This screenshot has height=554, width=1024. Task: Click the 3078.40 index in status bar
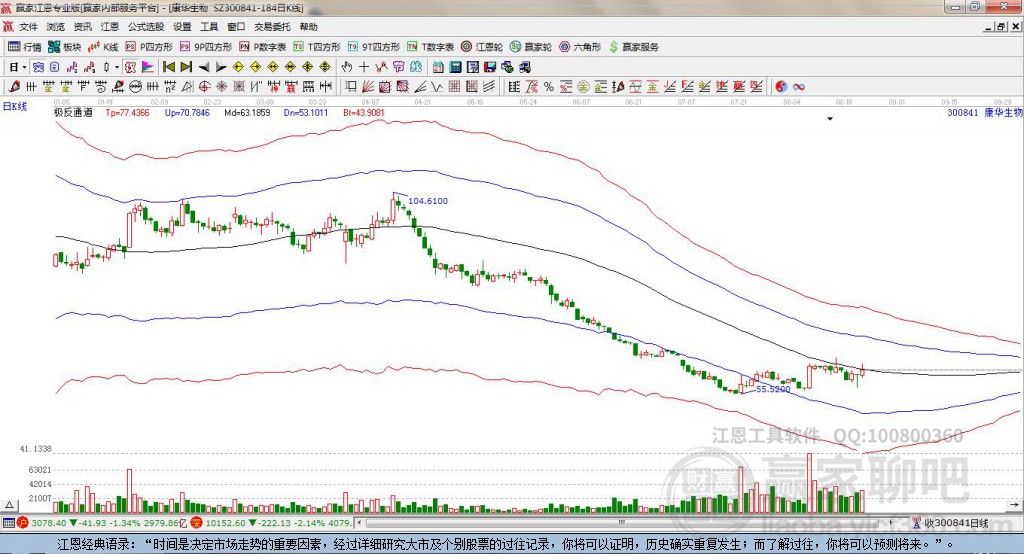coord(48,523)
